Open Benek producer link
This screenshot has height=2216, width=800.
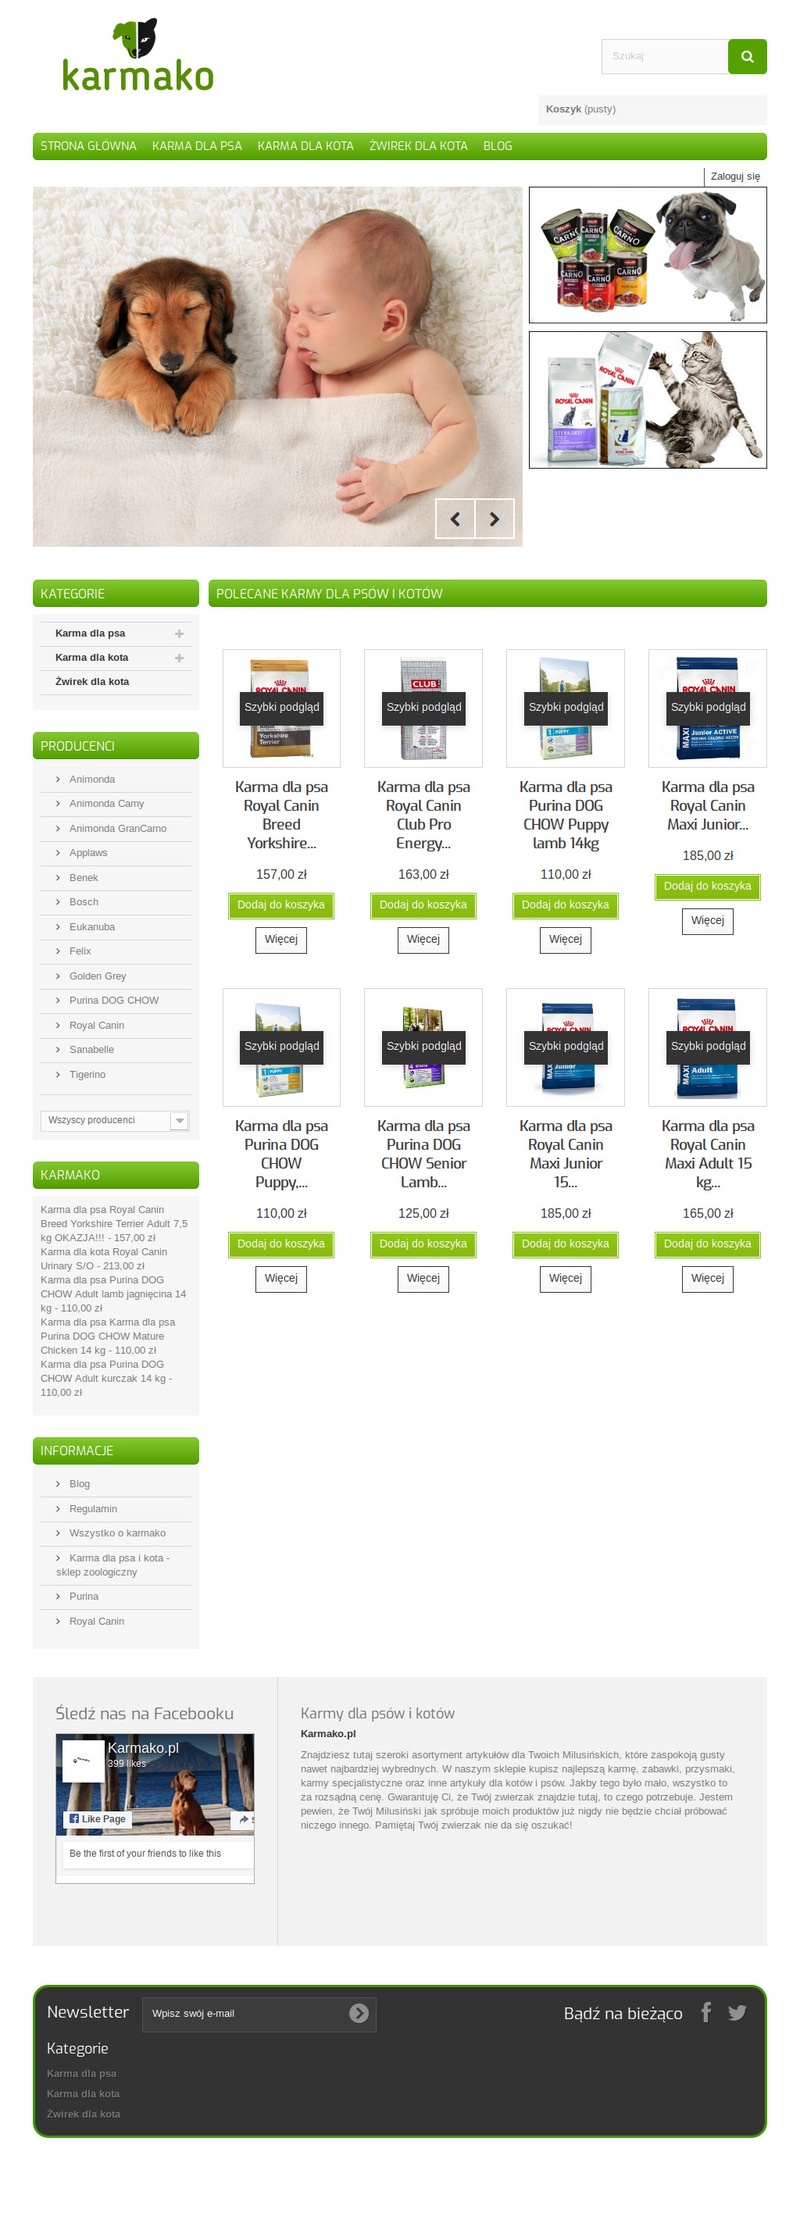point(84,878)
